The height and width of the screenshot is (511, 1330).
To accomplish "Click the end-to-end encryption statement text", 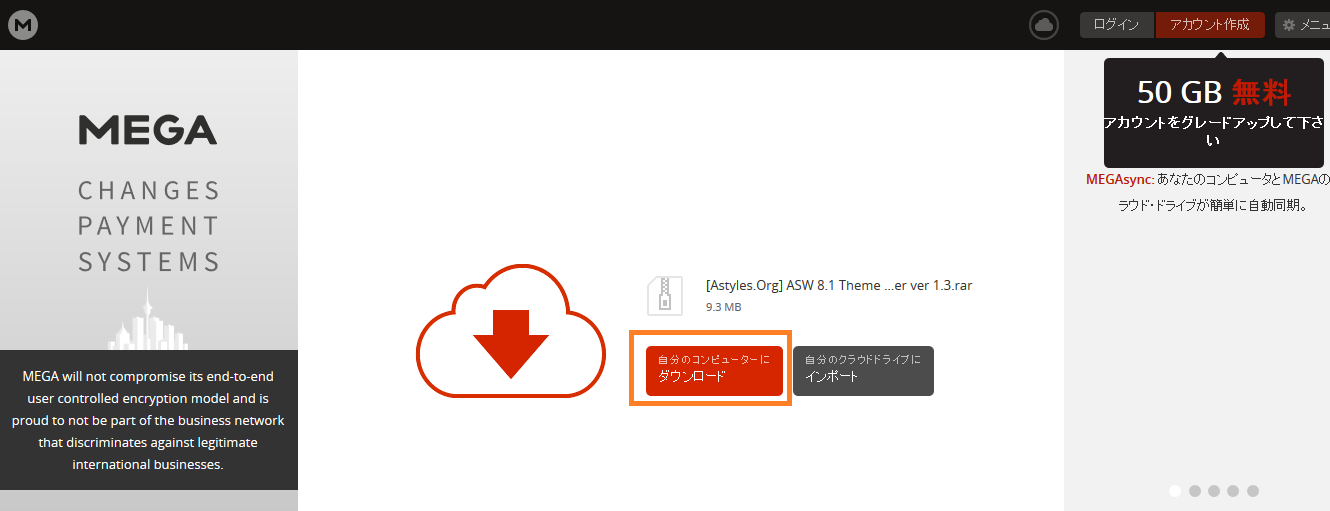I will point(149,420).
